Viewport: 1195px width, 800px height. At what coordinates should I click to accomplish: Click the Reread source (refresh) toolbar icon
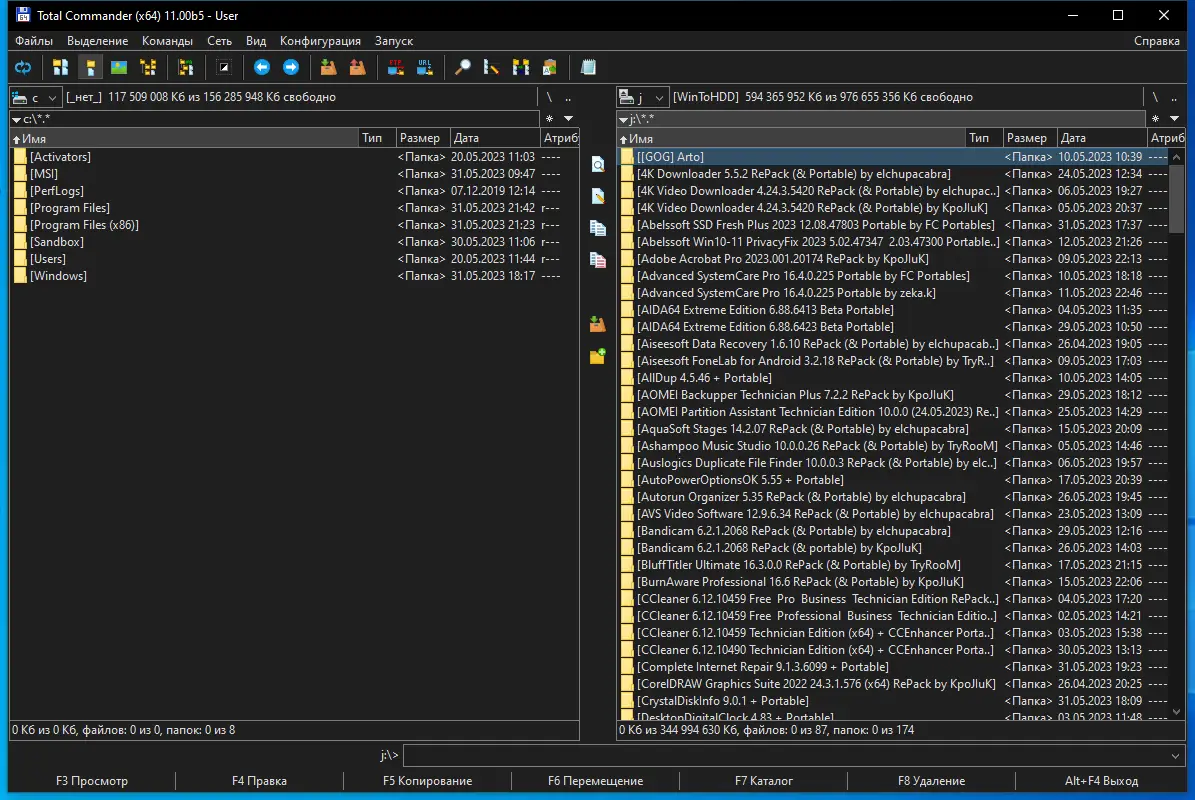click(22, 67)
